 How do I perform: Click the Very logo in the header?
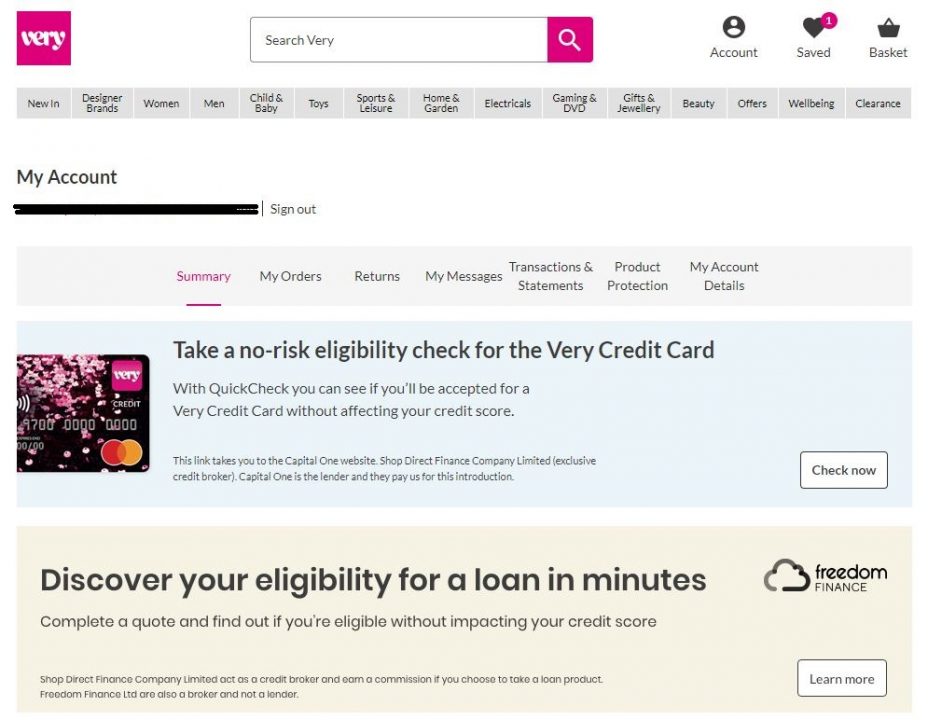pos(44,38)
